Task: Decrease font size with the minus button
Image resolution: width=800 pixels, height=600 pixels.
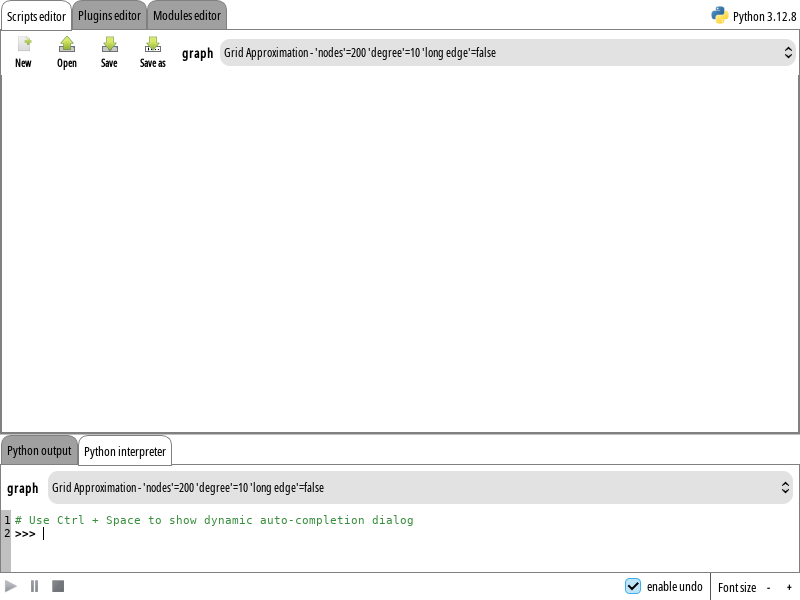Action: [769, 587]
